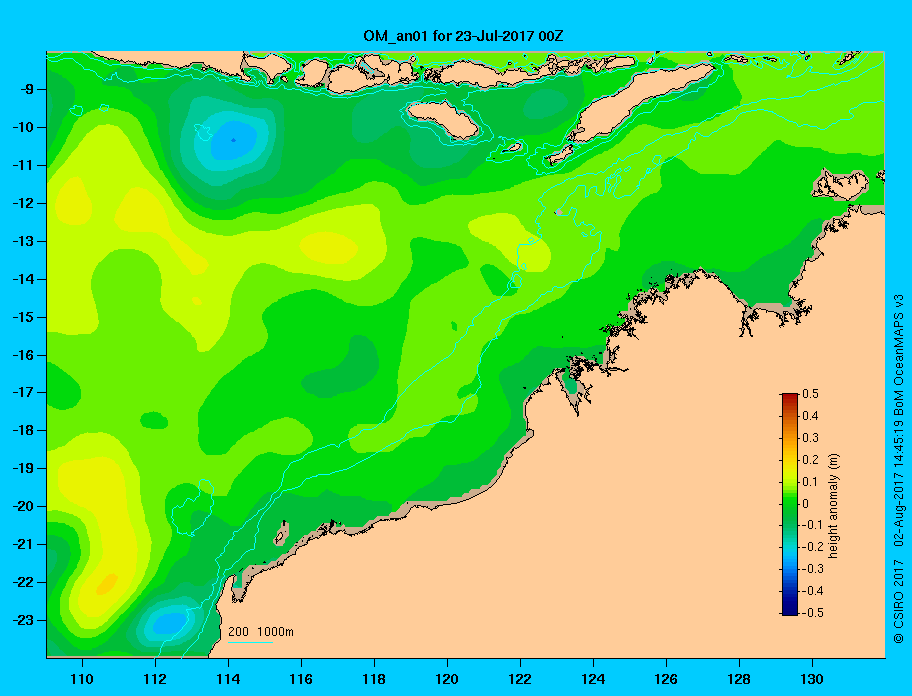The image size is (912, 696).
Task: Click the height anomaly color scale bar
Action: pyautogui.click(x=790, y=504)
